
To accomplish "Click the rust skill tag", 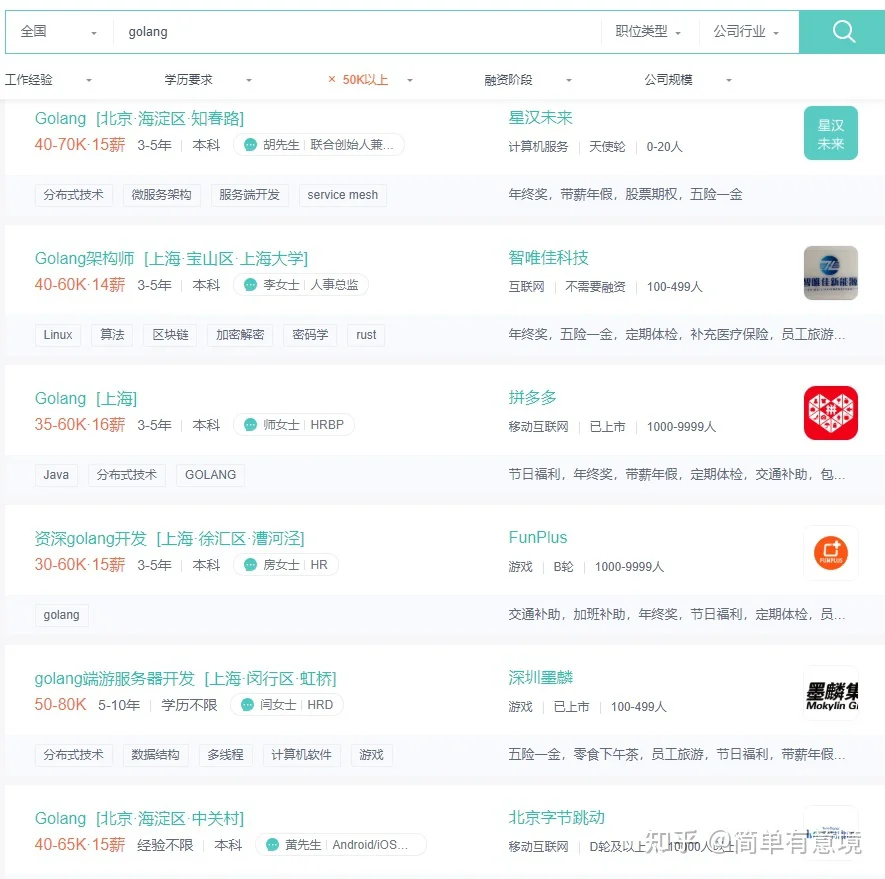I will tap(366, 335).
